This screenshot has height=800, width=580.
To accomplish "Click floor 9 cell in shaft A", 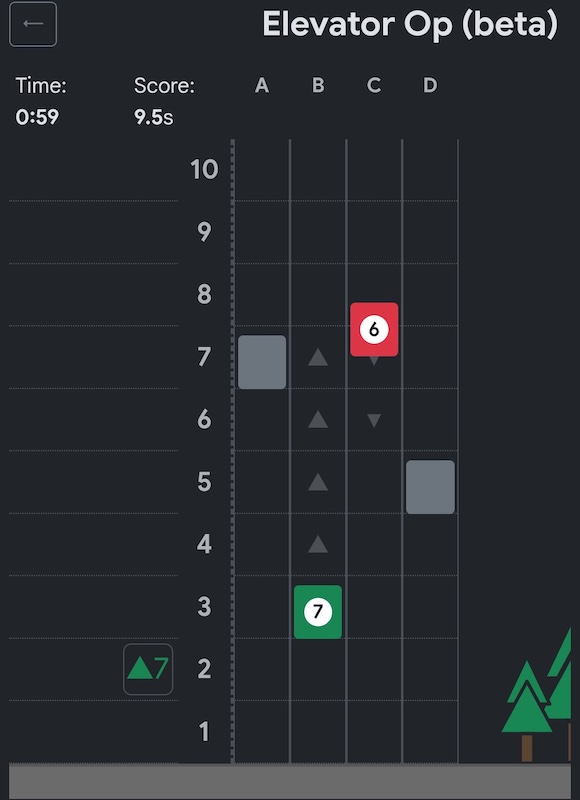I will [x=262, y=232].
